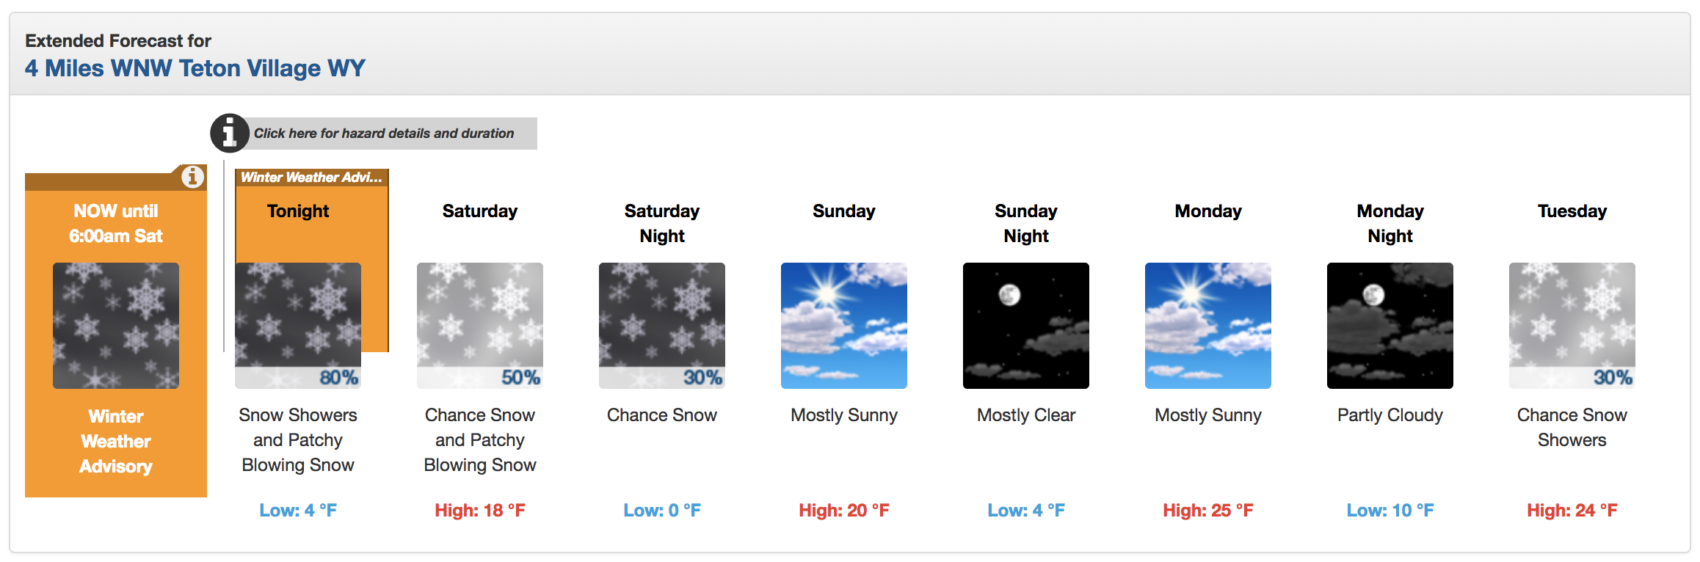Click the large hazard info icon
This screenshot has height=562, width=1700.
pos(229,132)
